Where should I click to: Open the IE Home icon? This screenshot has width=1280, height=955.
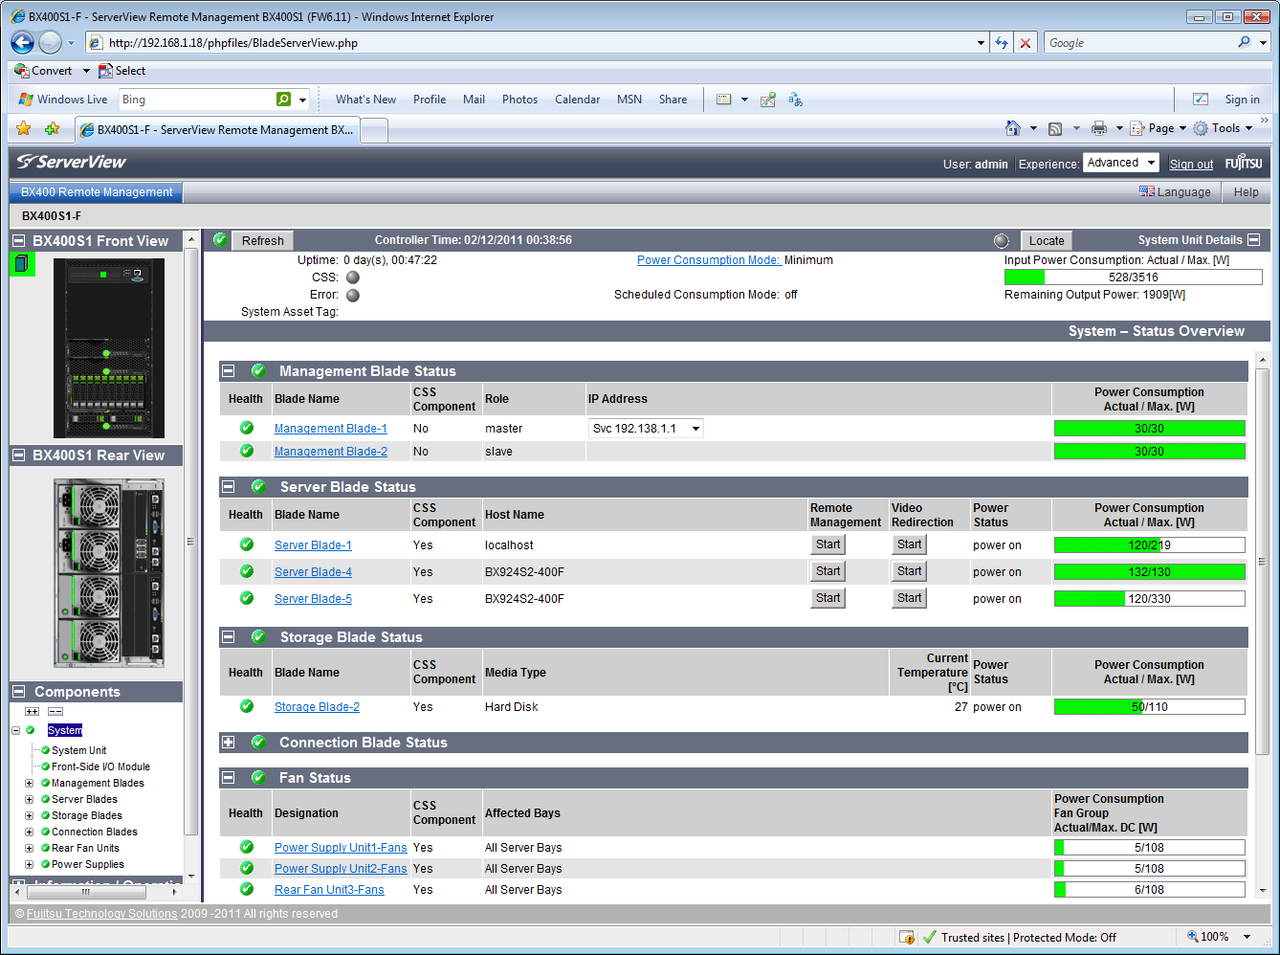1013,128
